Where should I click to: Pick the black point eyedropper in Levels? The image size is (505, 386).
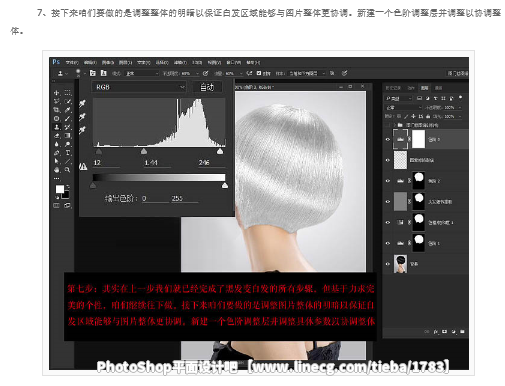82,104
